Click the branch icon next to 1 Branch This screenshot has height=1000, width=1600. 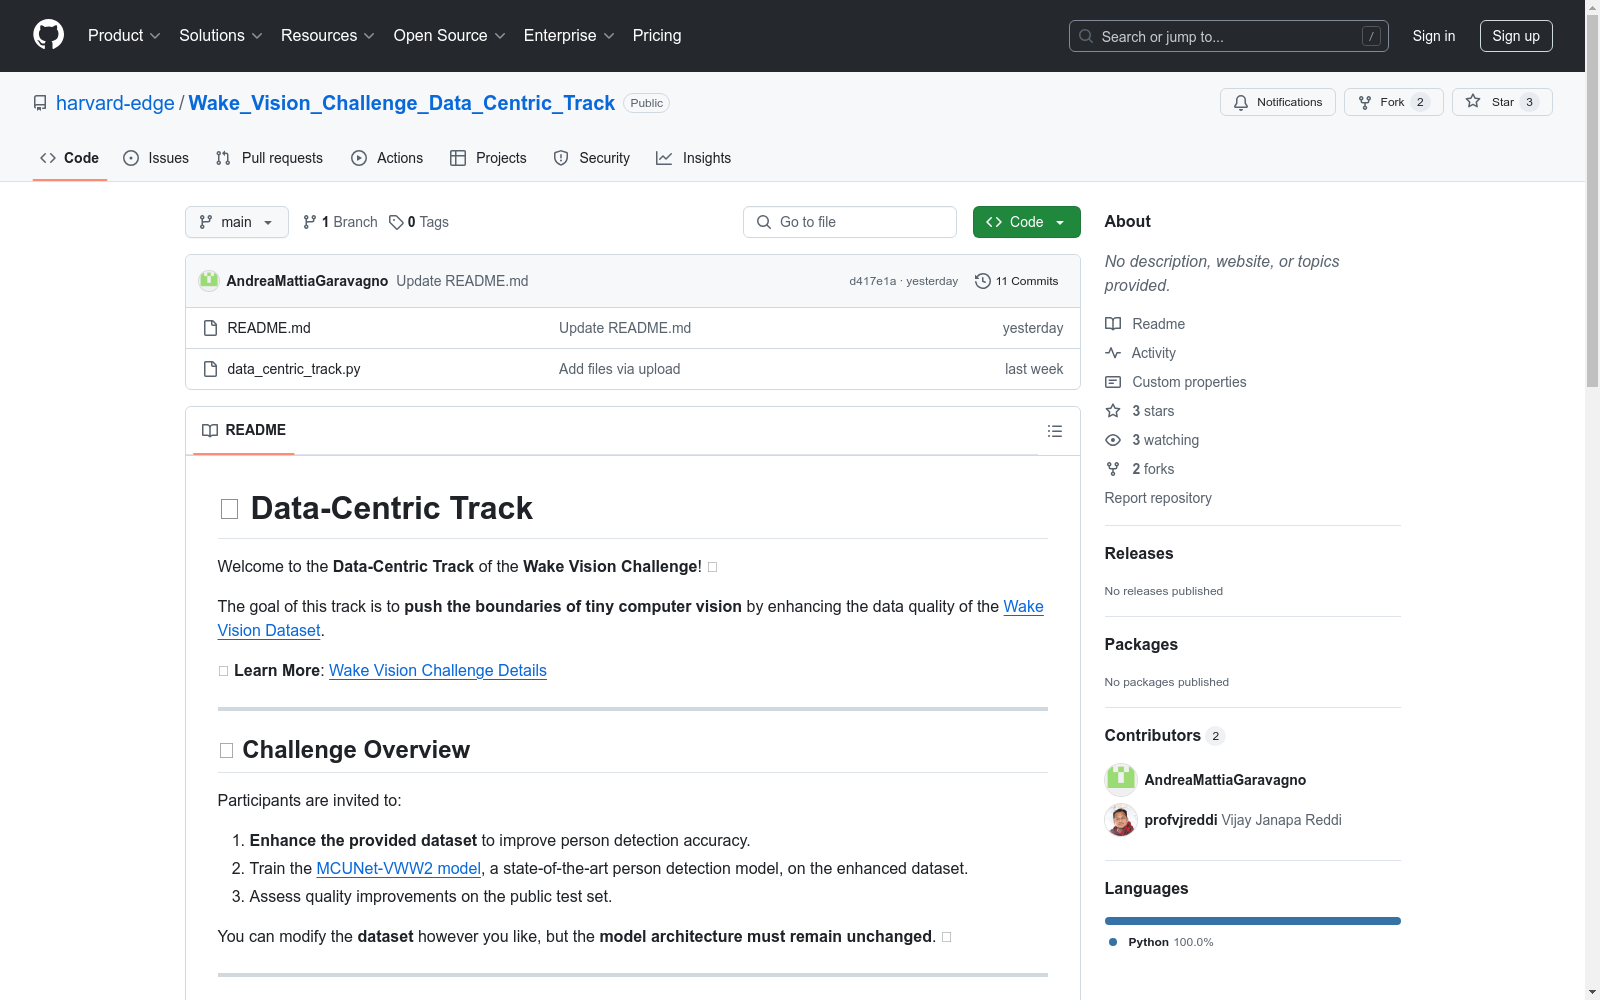tap(310, 222)
